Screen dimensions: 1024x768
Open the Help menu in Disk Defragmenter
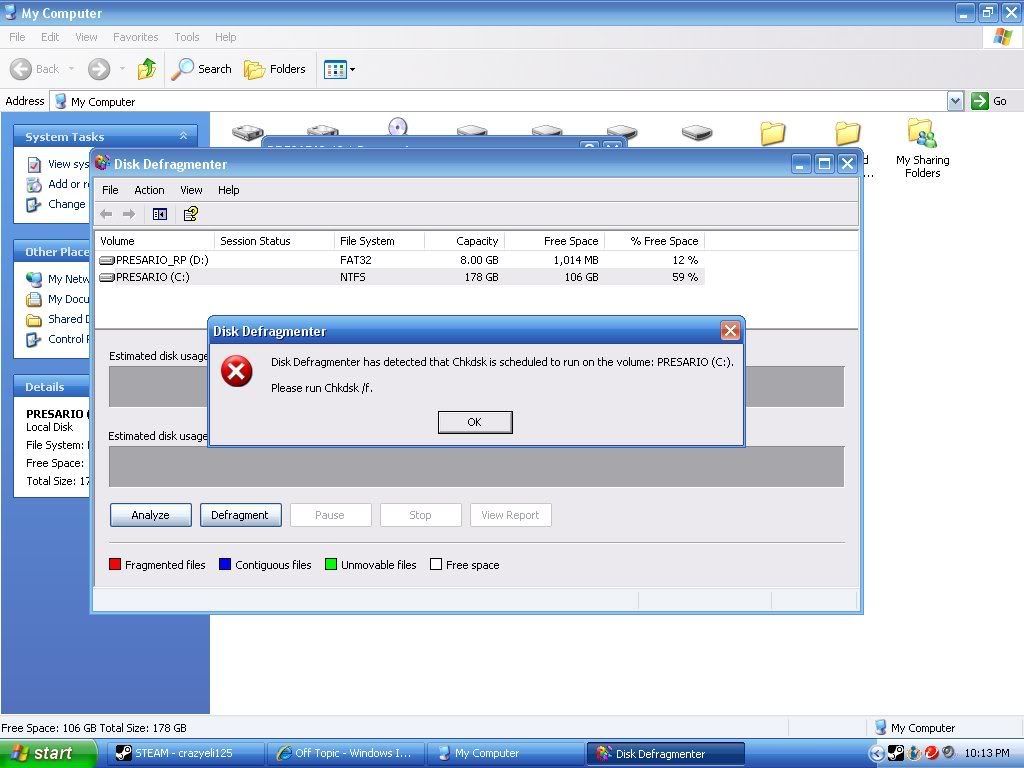point(229,190)
